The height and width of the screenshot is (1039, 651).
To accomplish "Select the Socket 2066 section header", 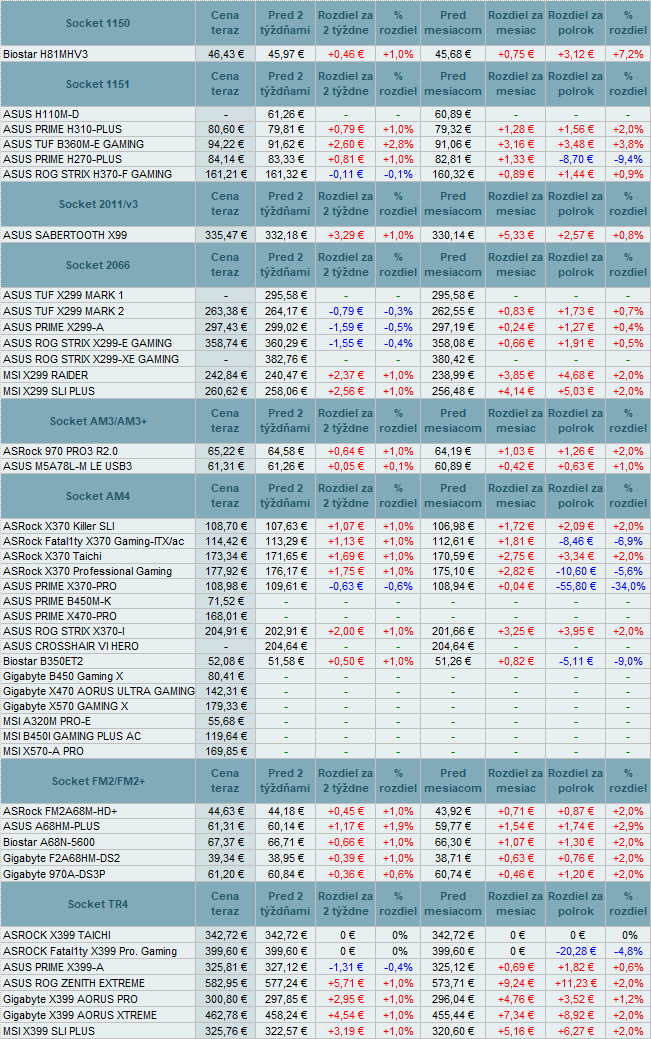I will click(97, 265).
